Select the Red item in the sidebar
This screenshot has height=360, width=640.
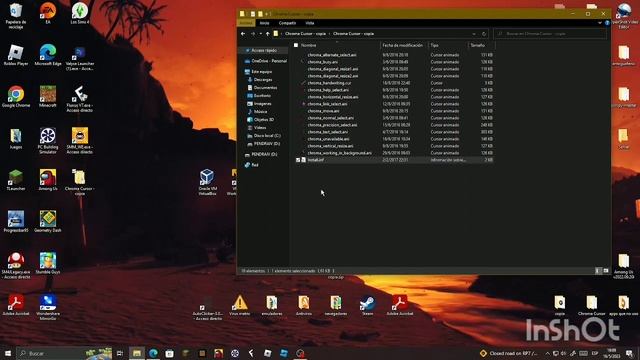click(x=251, y=165)
